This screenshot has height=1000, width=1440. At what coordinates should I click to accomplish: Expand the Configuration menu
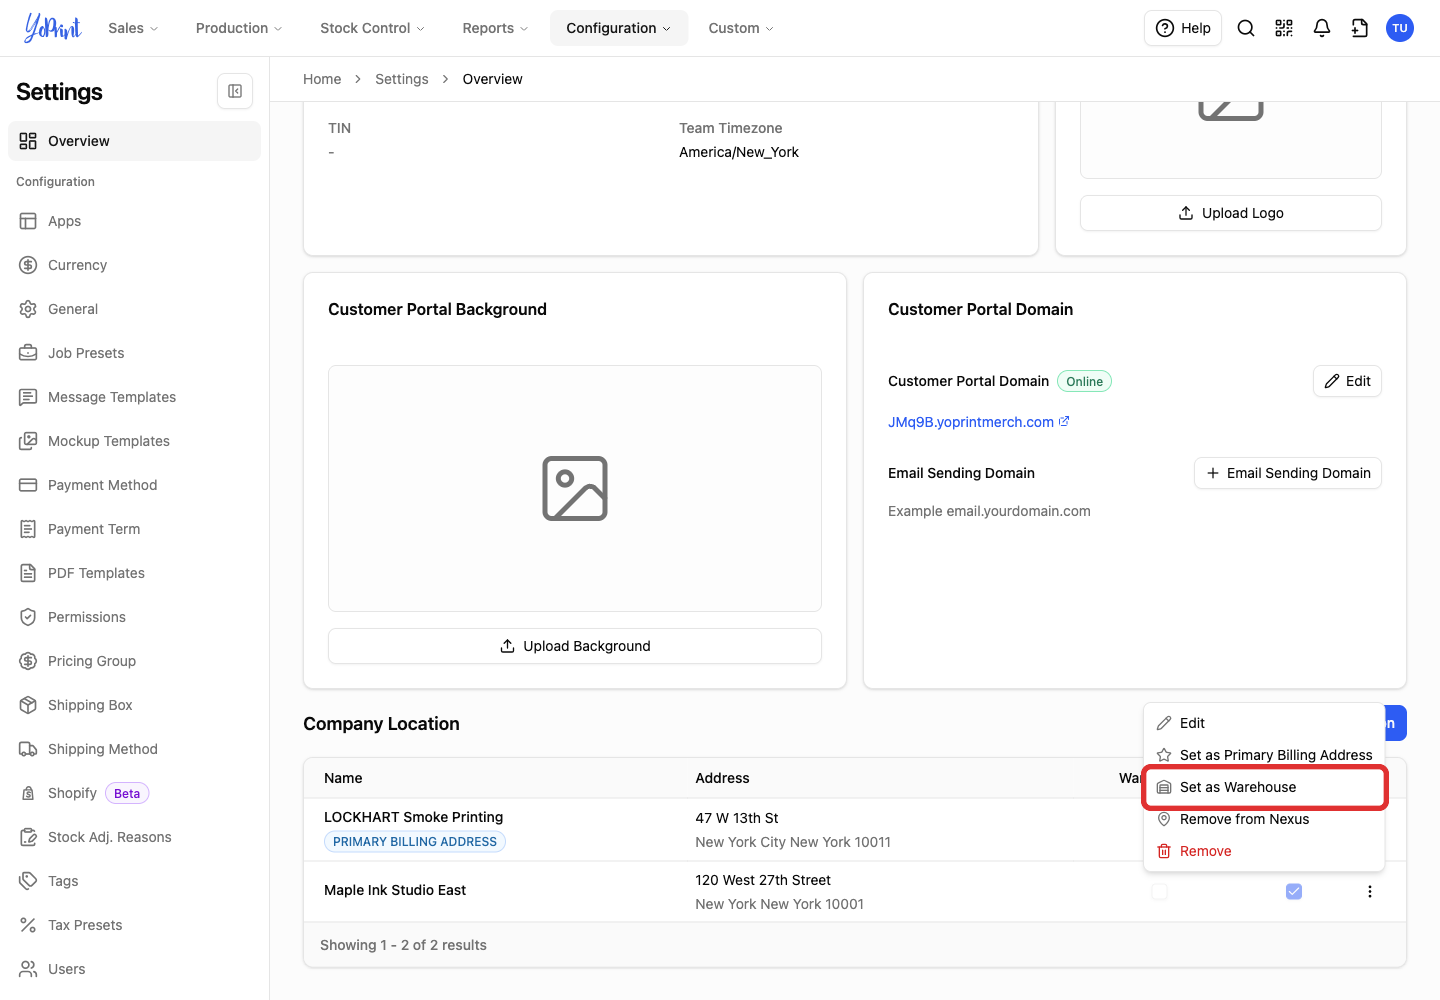pos(619,28)
